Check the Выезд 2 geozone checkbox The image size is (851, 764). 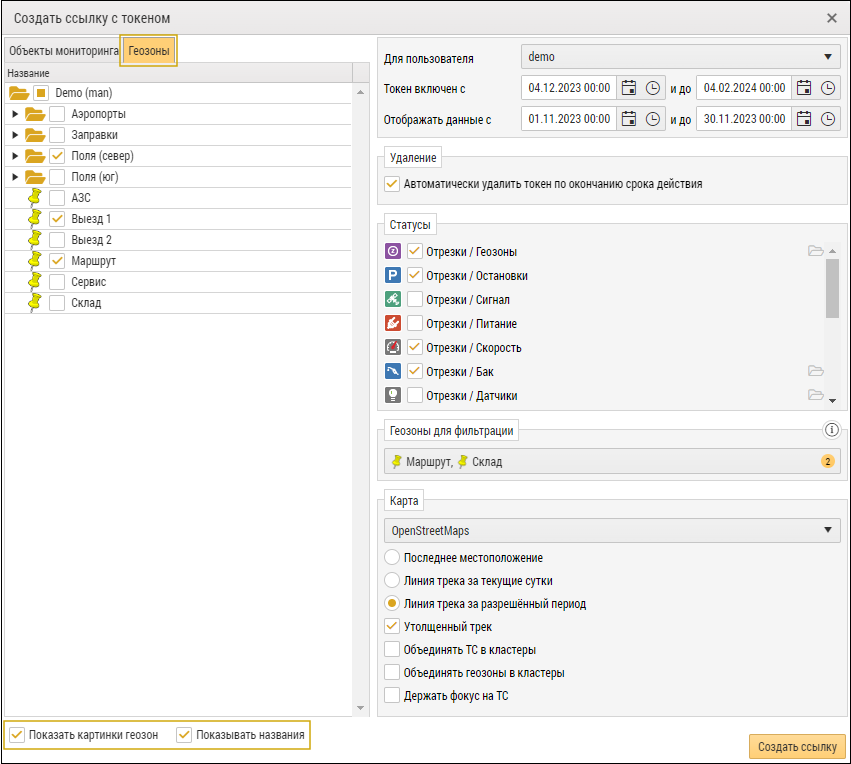pos(57,240)
